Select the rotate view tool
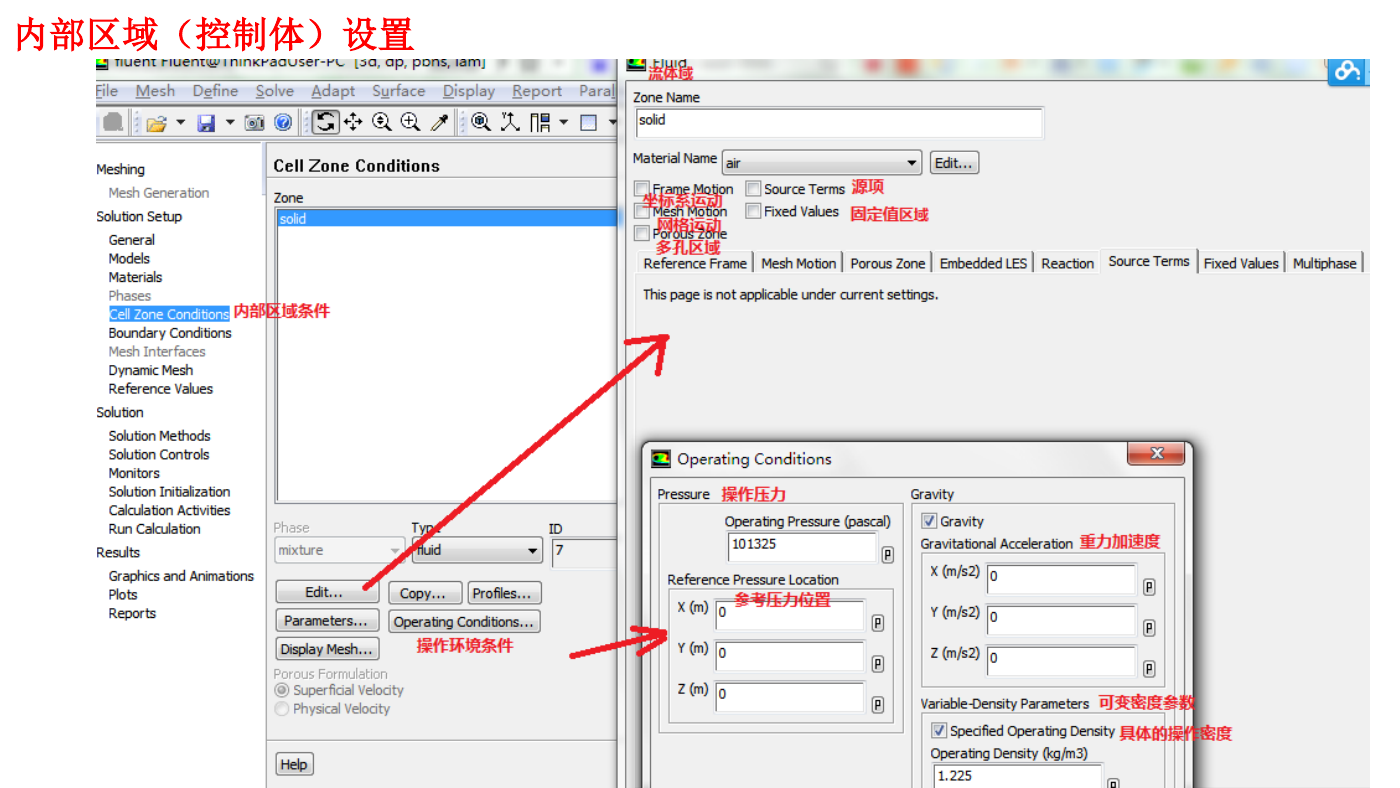Screen dimensions: 1400x788 (325, 122)
